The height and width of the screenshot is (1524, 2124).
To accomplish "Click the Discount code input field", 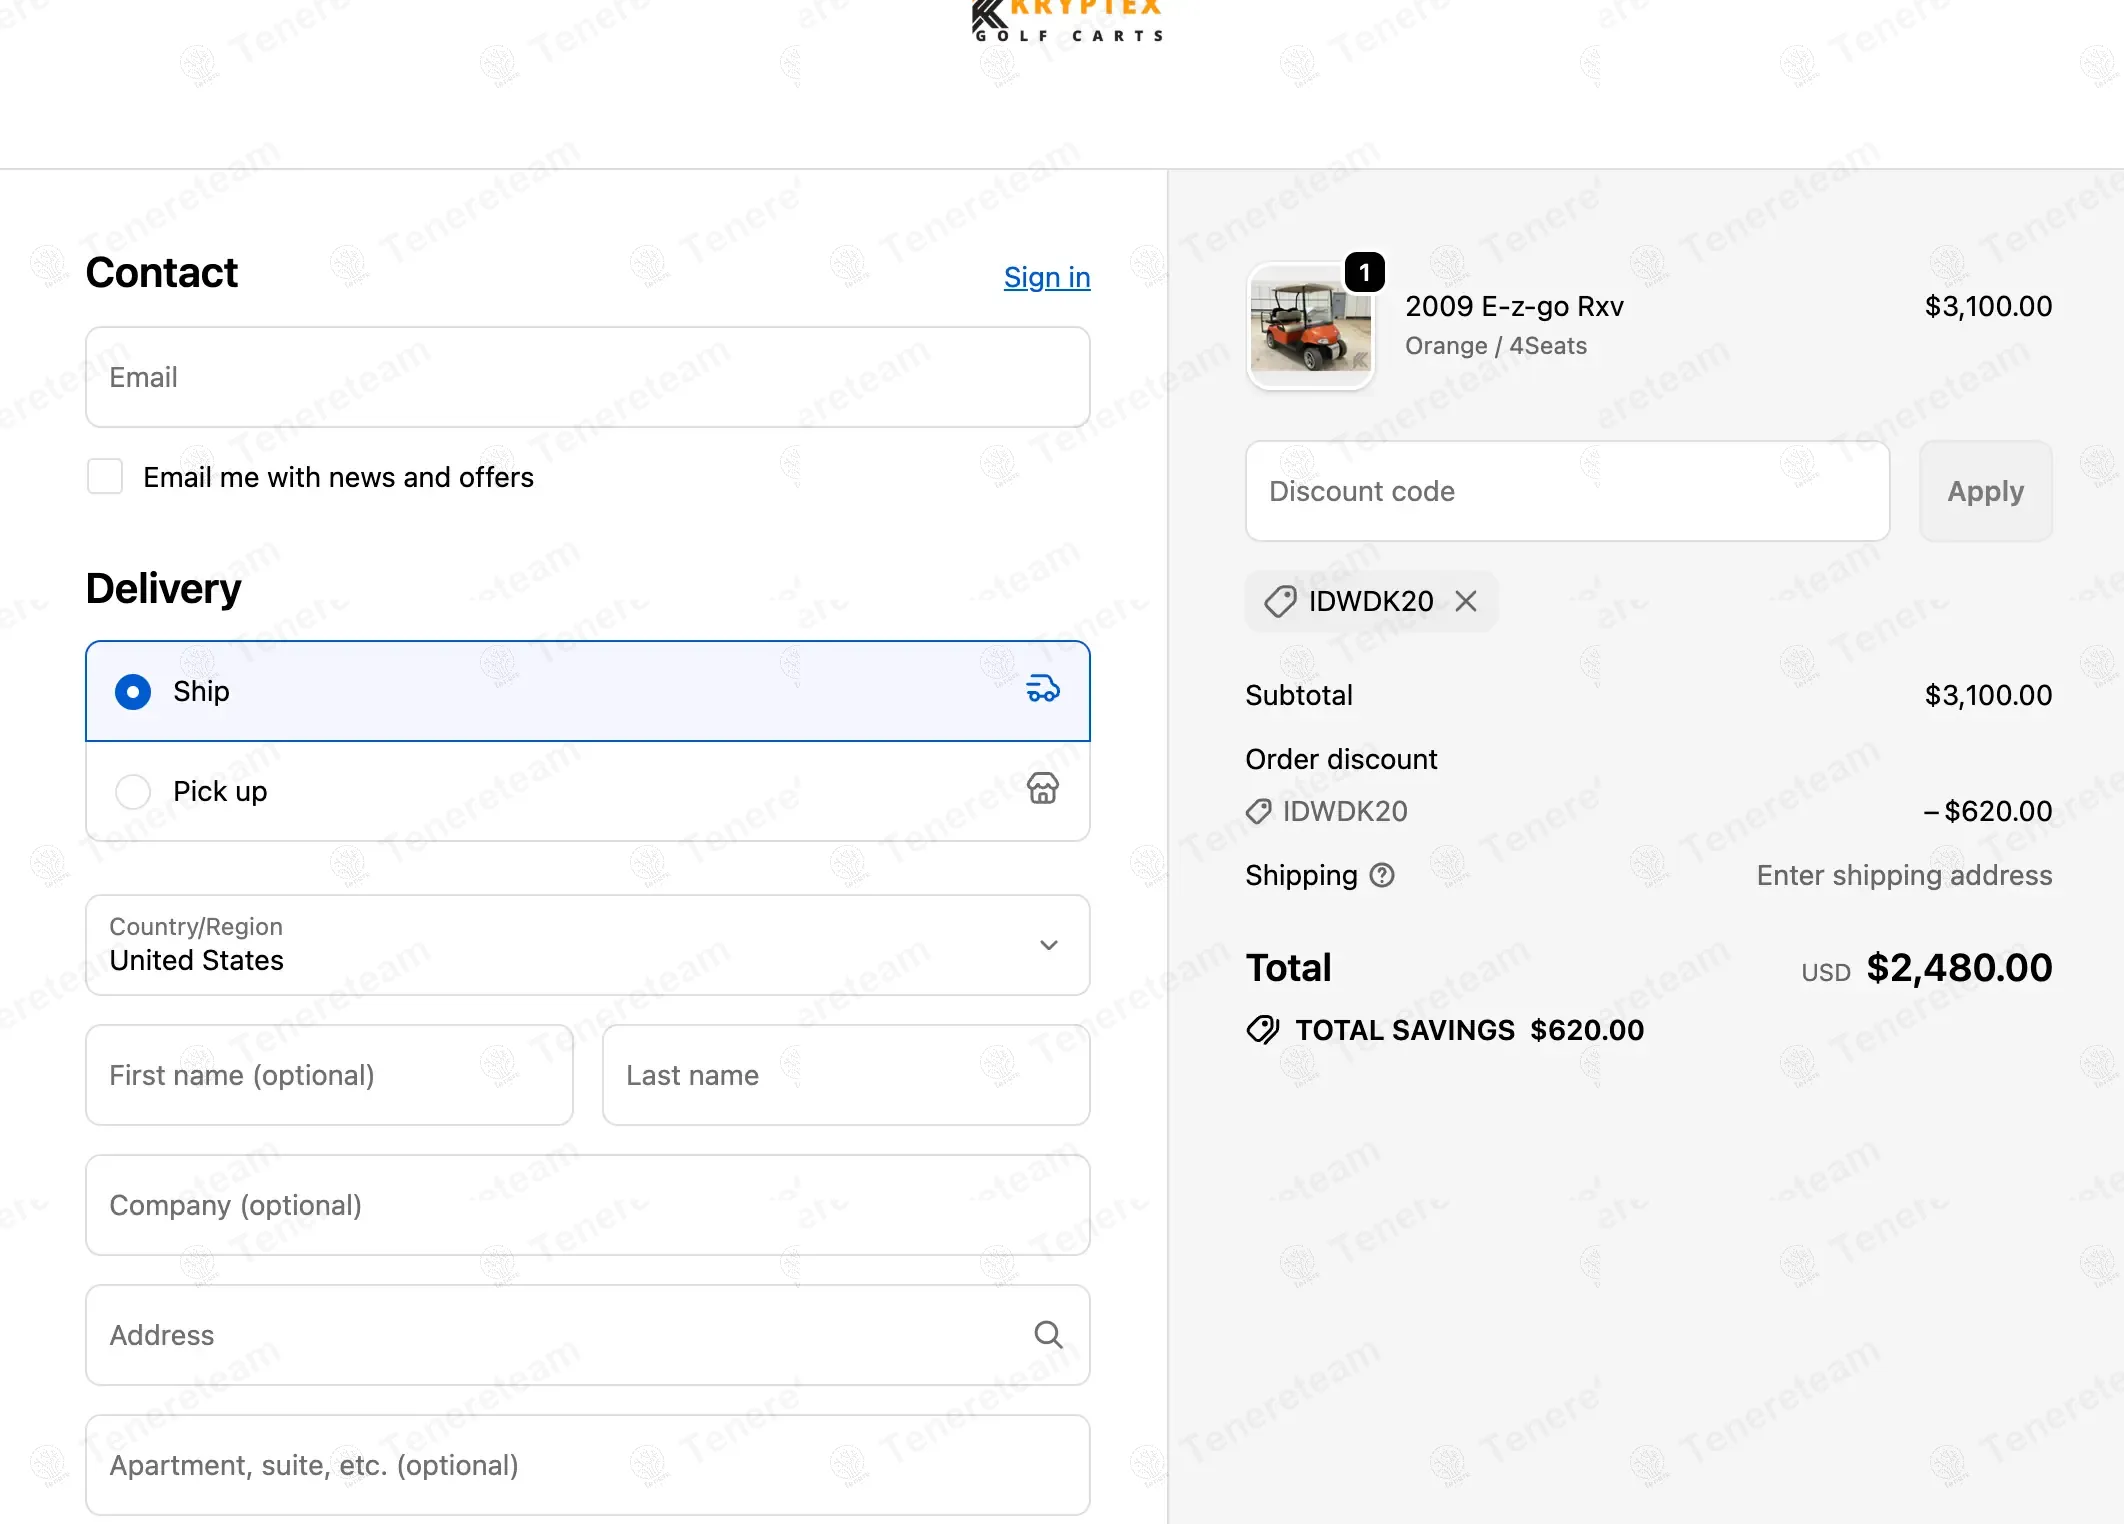I will [1568, 491].
